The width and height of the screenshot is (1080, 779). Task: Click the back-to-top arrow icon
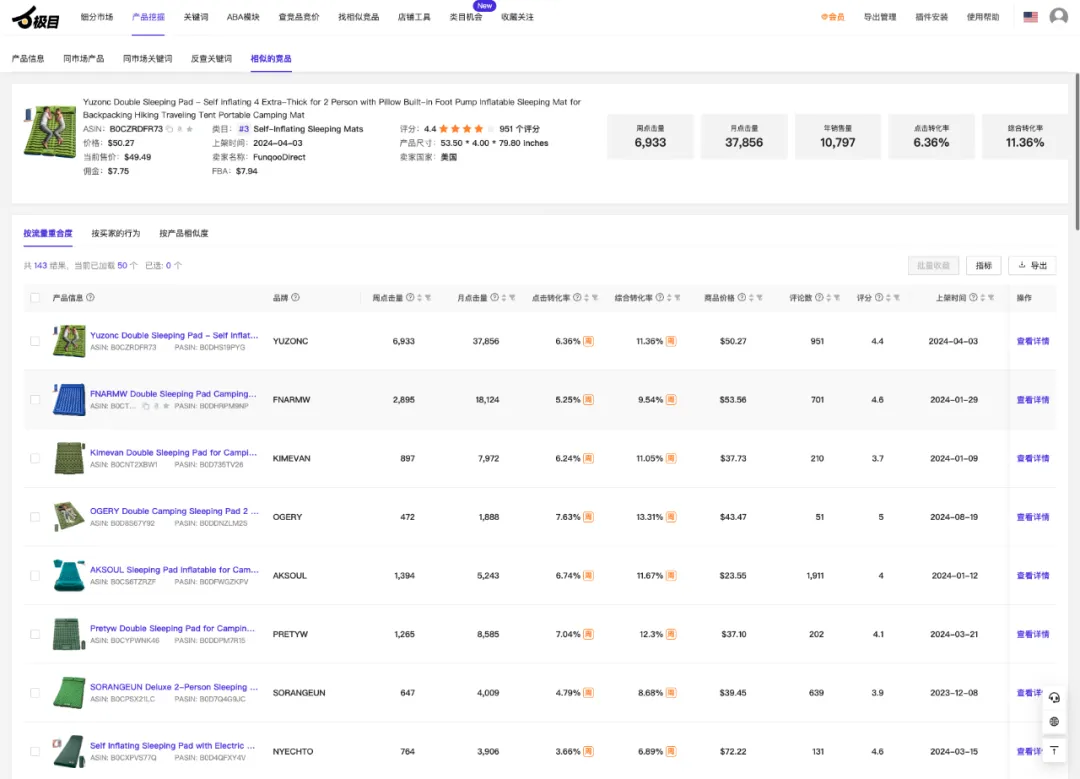pos(1054,751)
